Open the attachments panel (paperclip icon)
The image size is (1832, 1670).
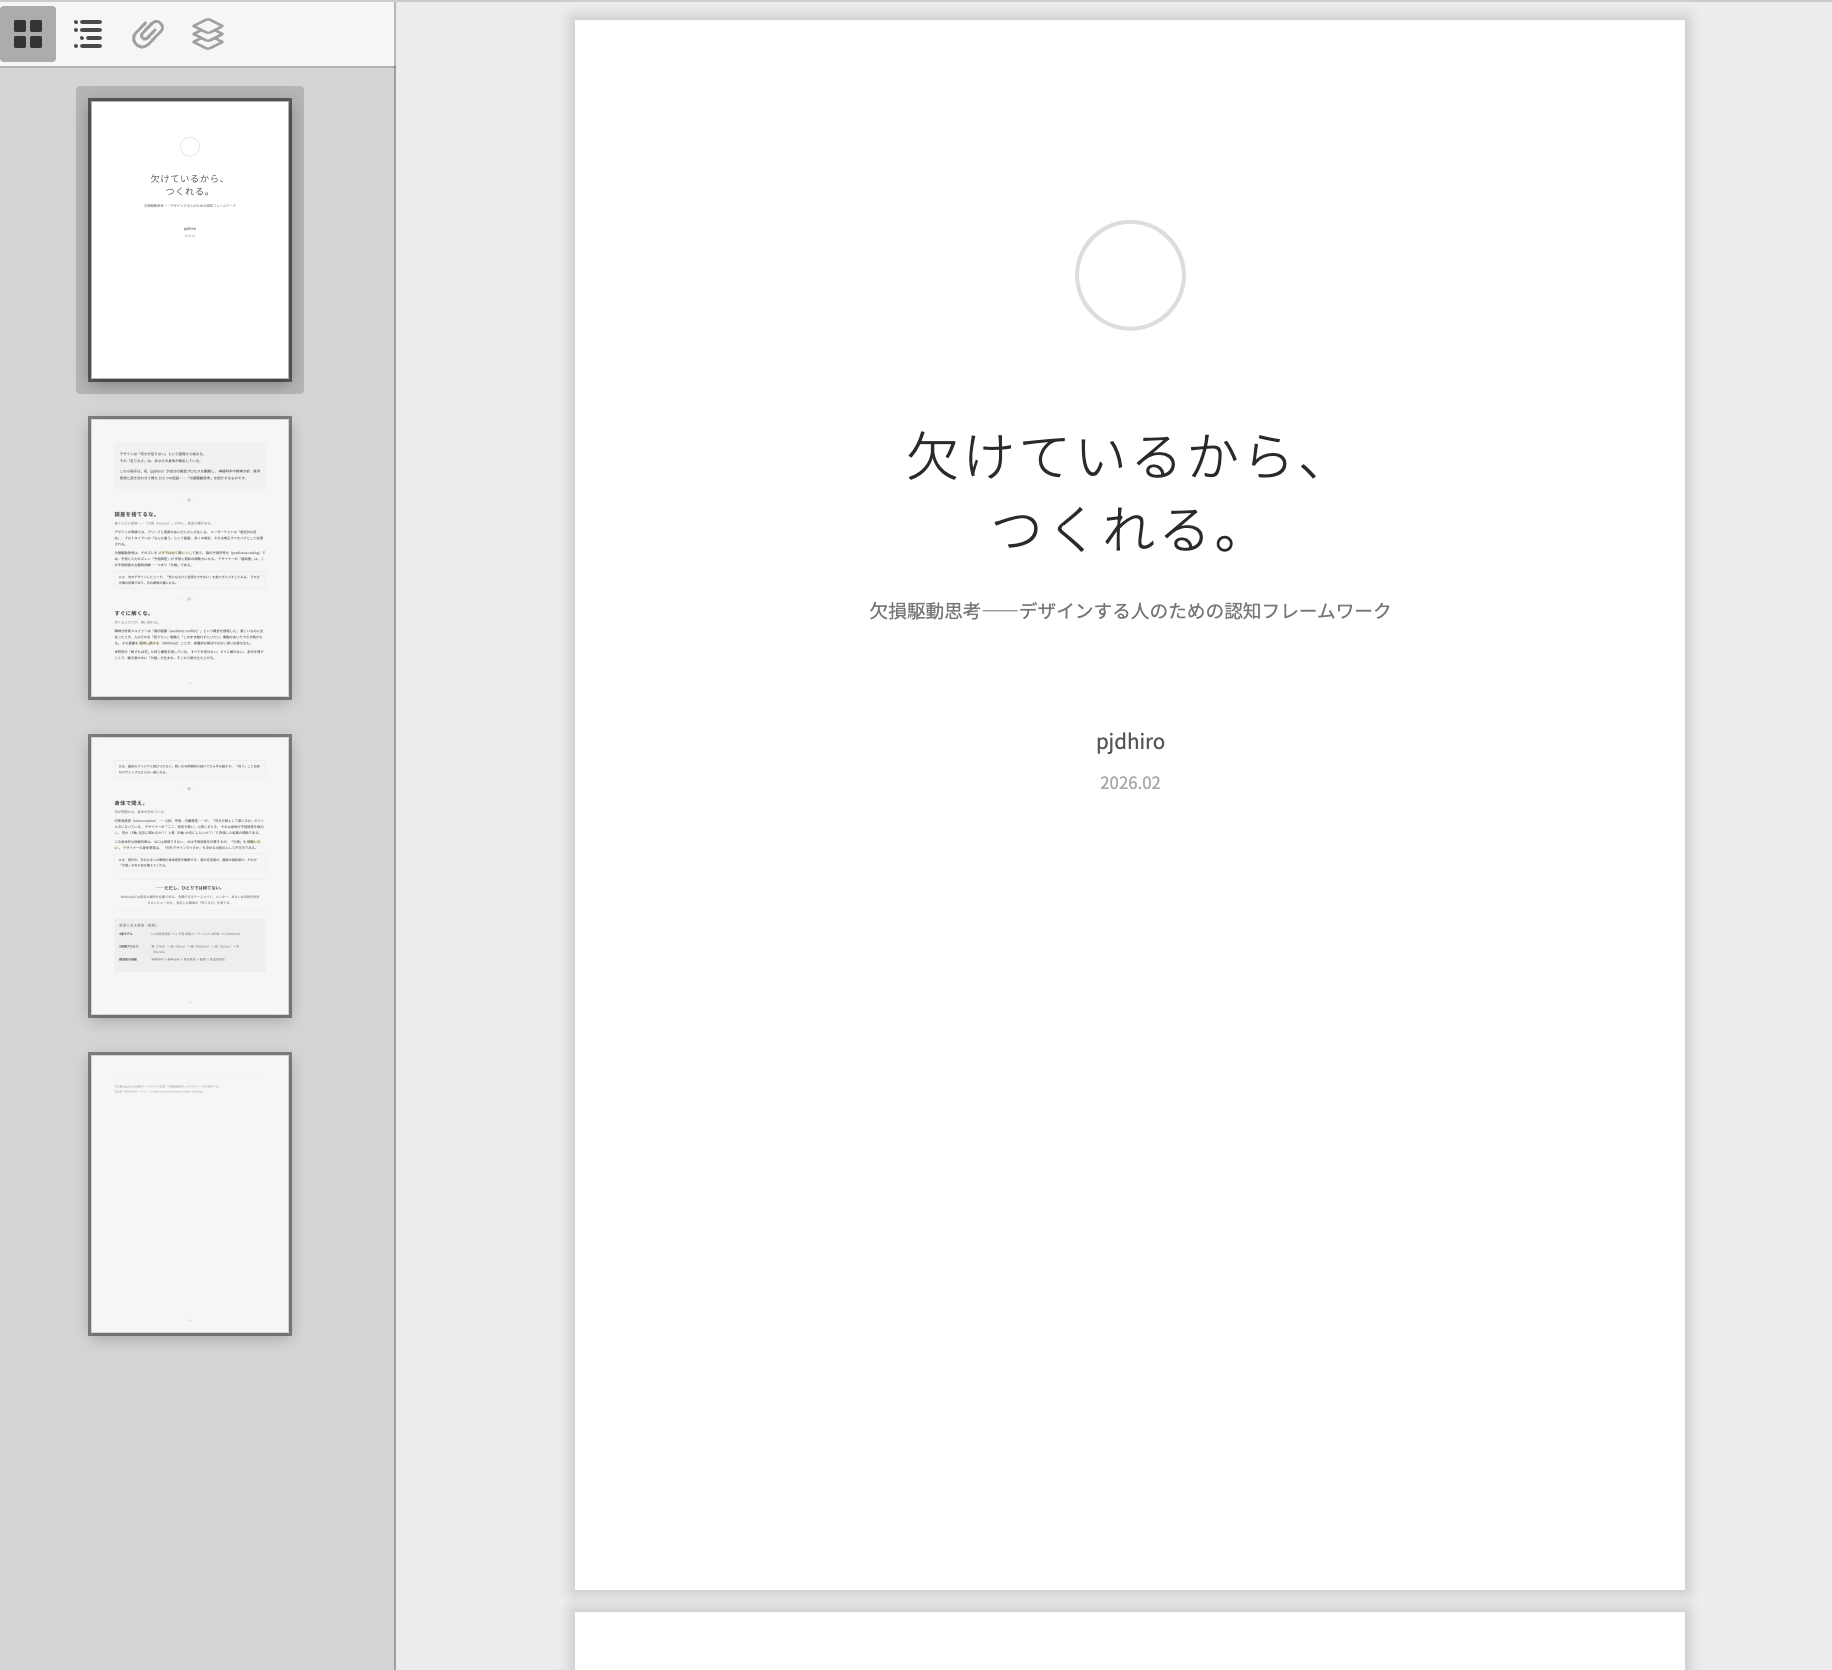point(148,34)
